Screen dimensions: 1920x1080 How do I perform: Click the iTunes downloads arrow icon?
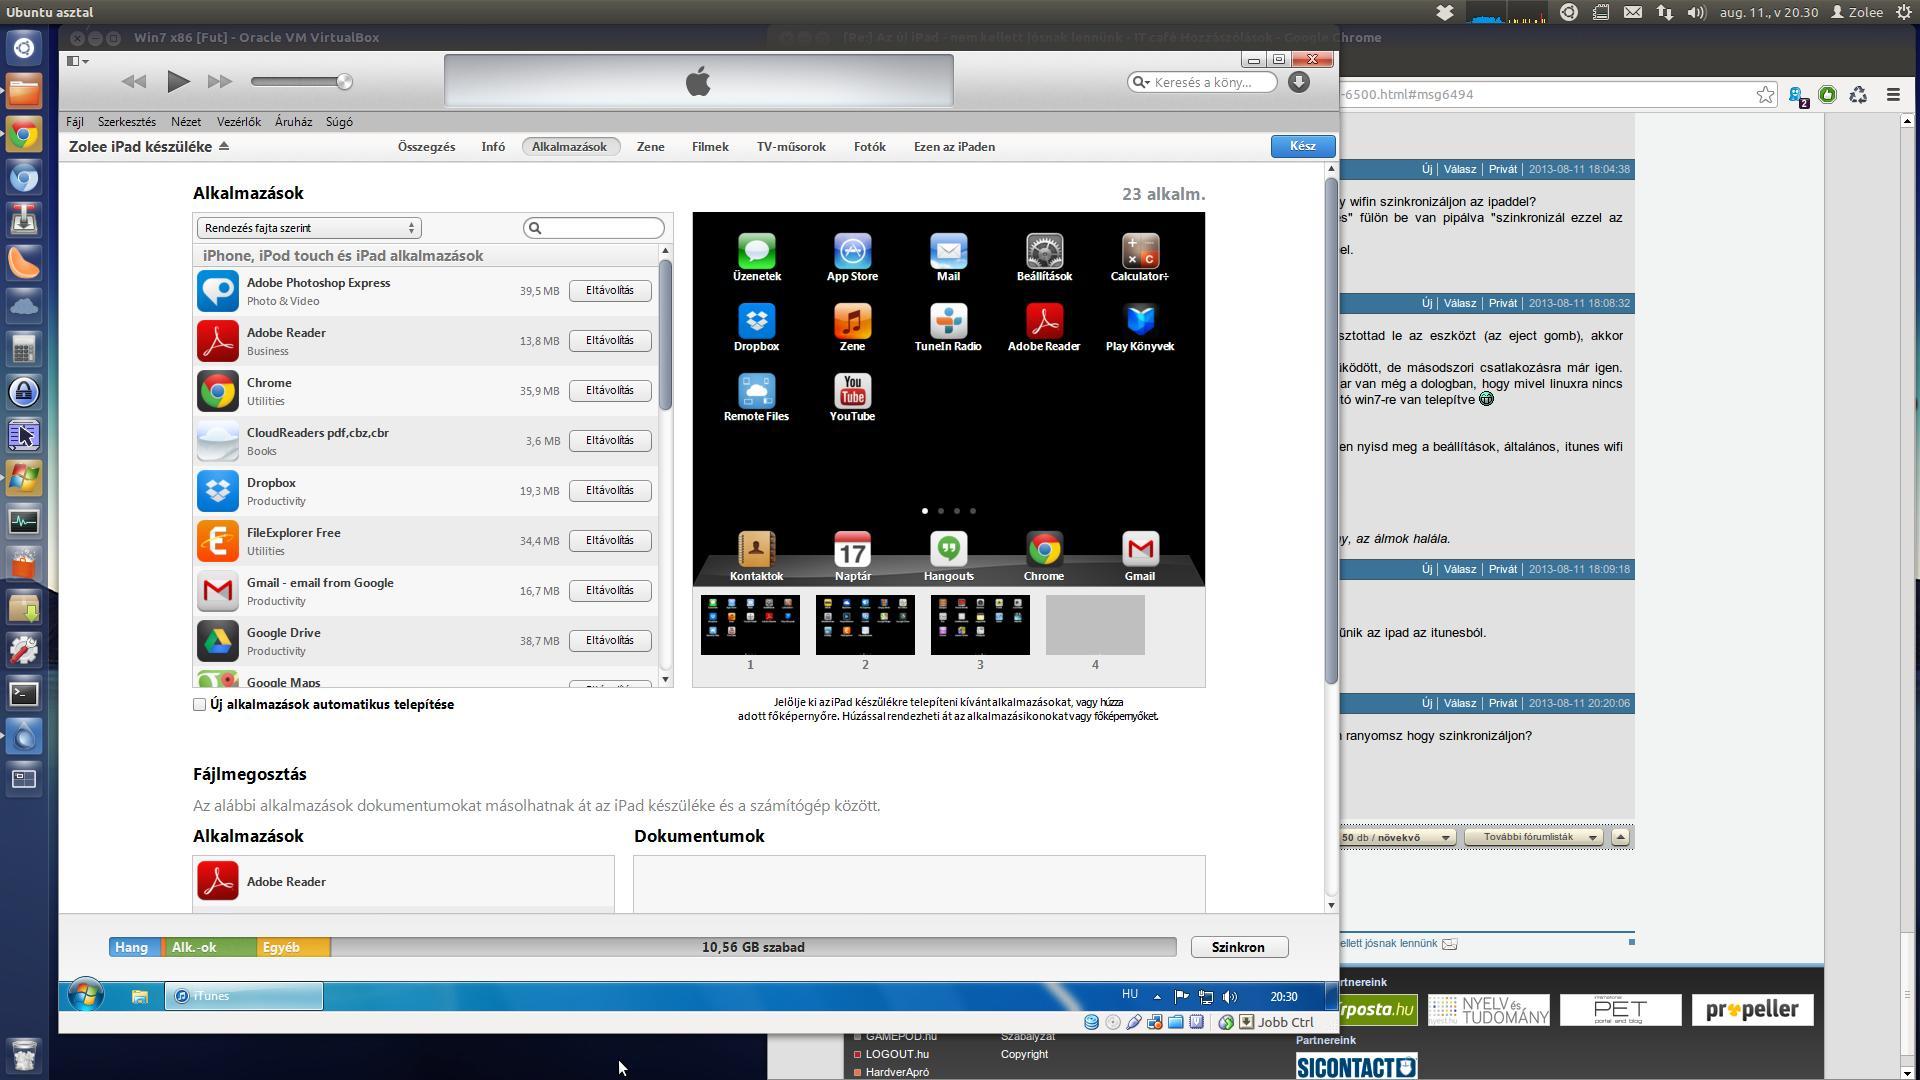[1298, 82]
